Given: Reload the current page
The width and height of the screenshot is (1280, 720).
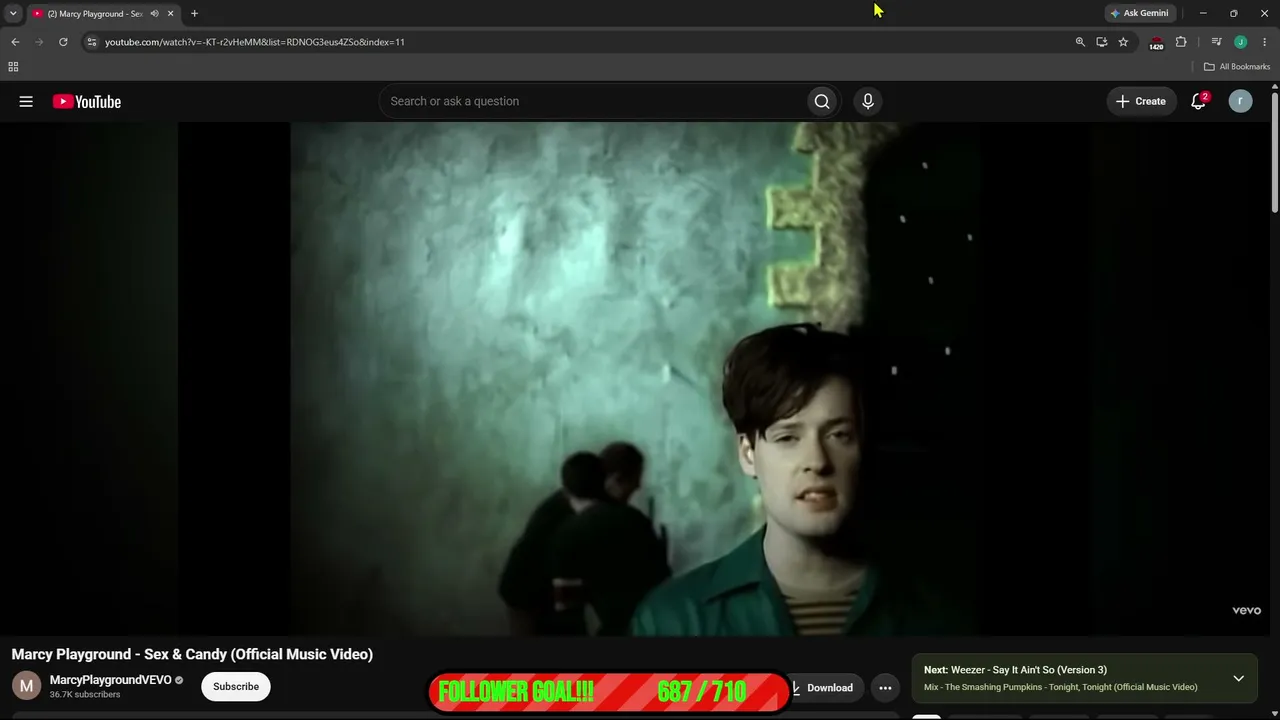Looking at the screenshot, I should click(x=63, y=42).
